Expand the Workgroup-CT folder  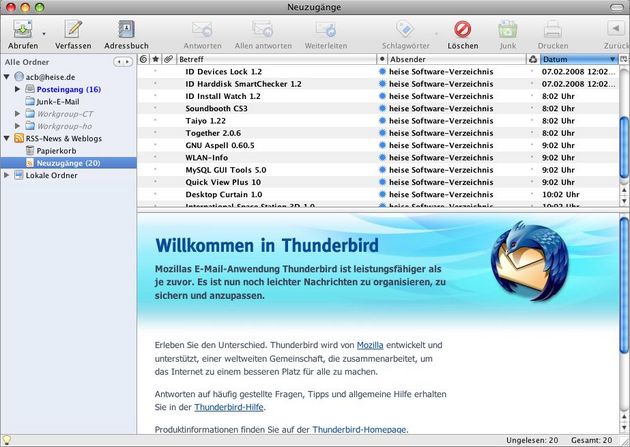tap(17, 114)
